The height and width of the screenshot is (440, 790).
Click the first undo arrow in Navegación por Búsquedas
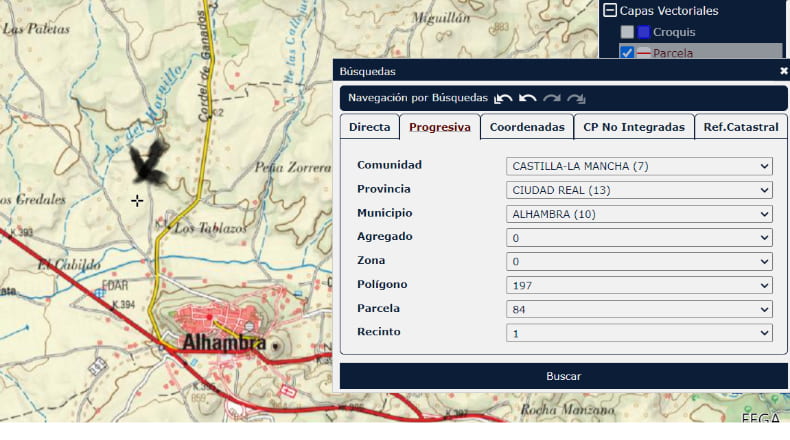(503, 98)
